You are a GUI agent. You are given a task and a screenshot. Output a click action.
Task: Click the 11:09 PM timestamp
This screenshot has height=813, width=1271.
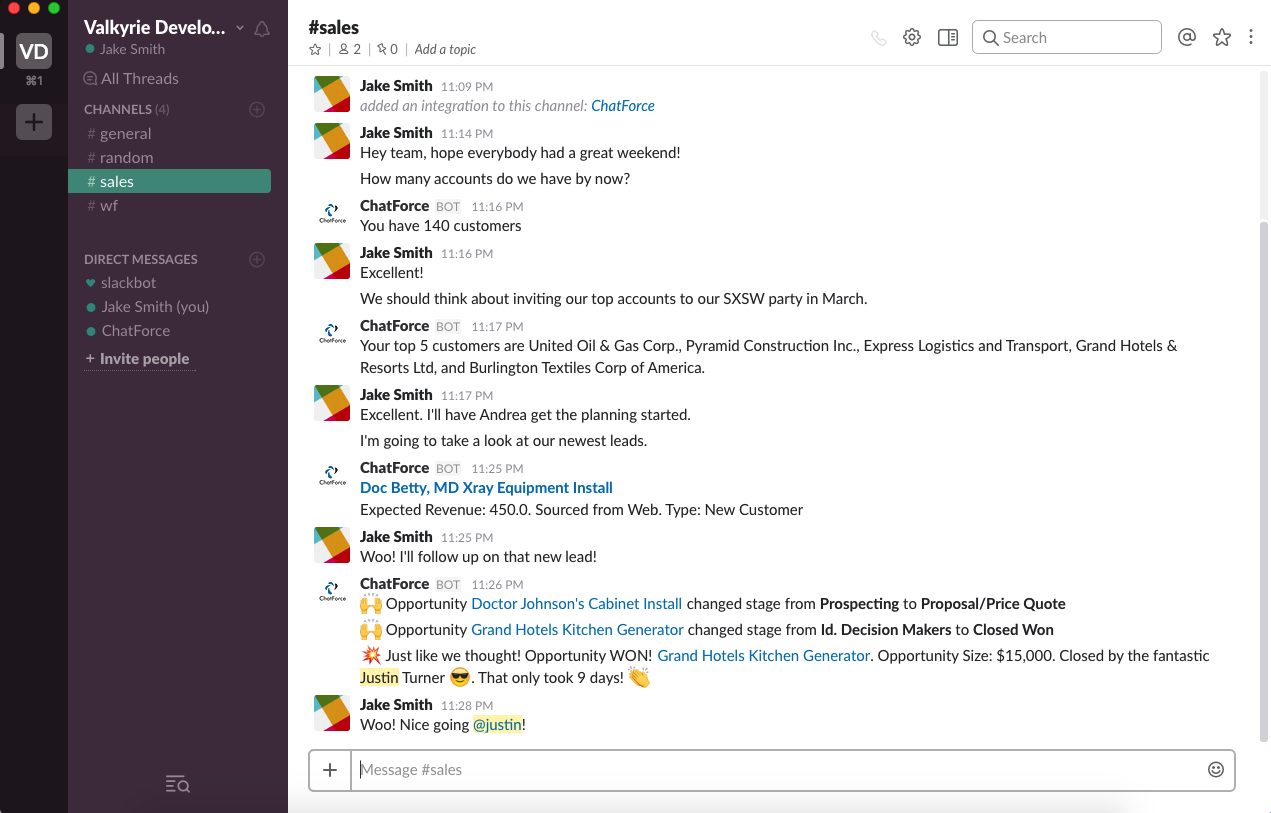click(x=467, y=87)
